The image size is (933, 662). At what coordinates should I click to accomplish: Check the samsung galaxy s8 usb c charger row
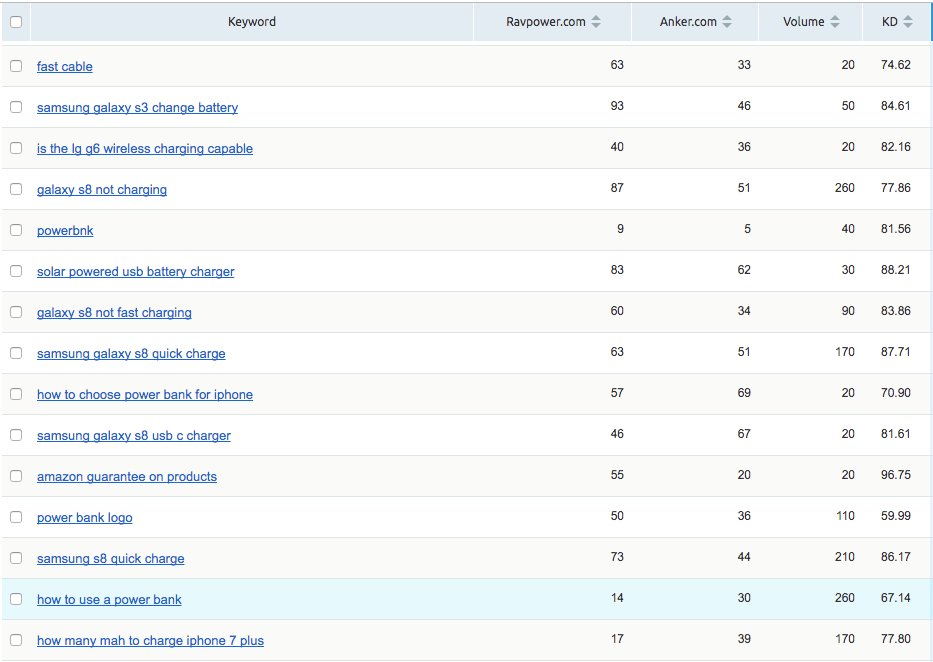click(16, 435)
